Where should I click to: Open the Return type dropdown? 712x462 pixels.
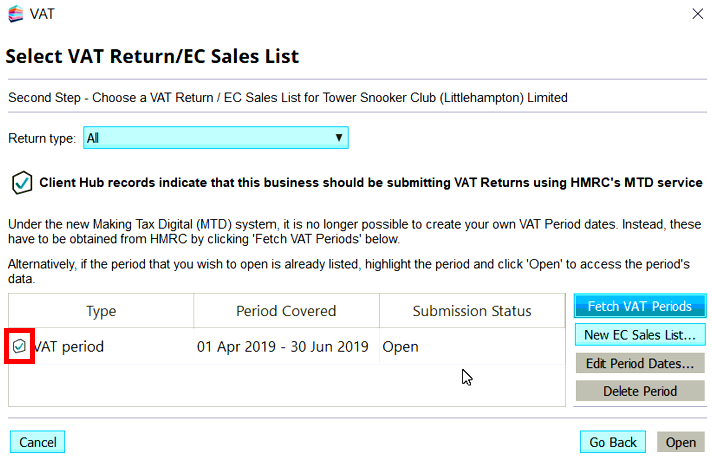pos(215,138)
